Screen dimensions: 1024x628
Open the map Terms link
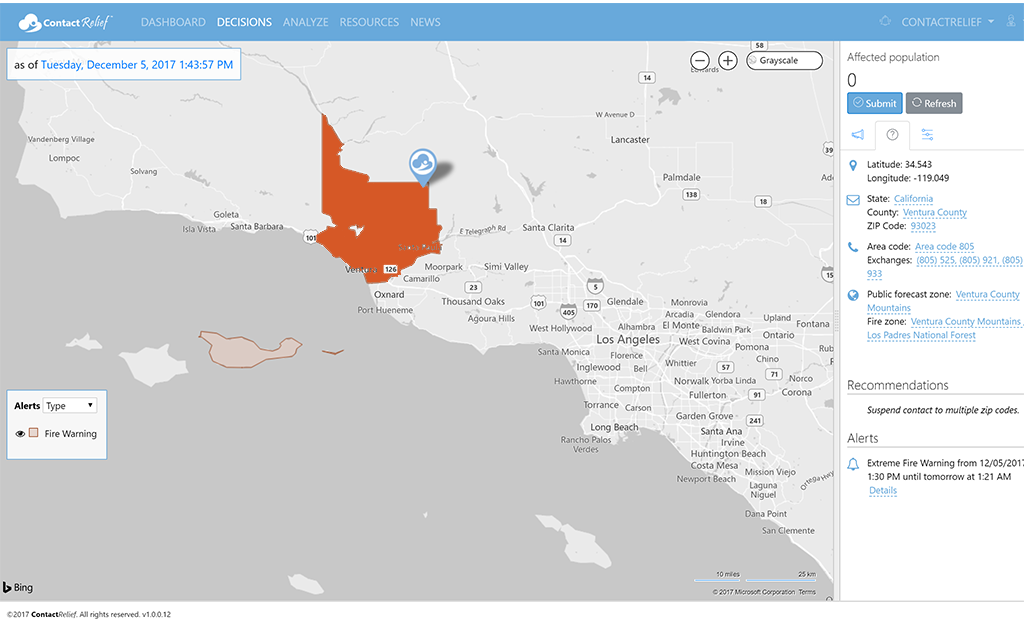coord(807,592)
